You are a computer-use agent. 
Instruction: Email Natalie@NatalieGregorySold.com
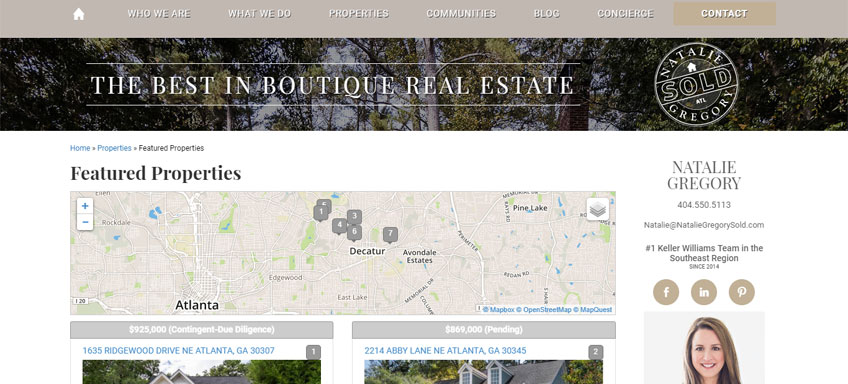point(704,225)
